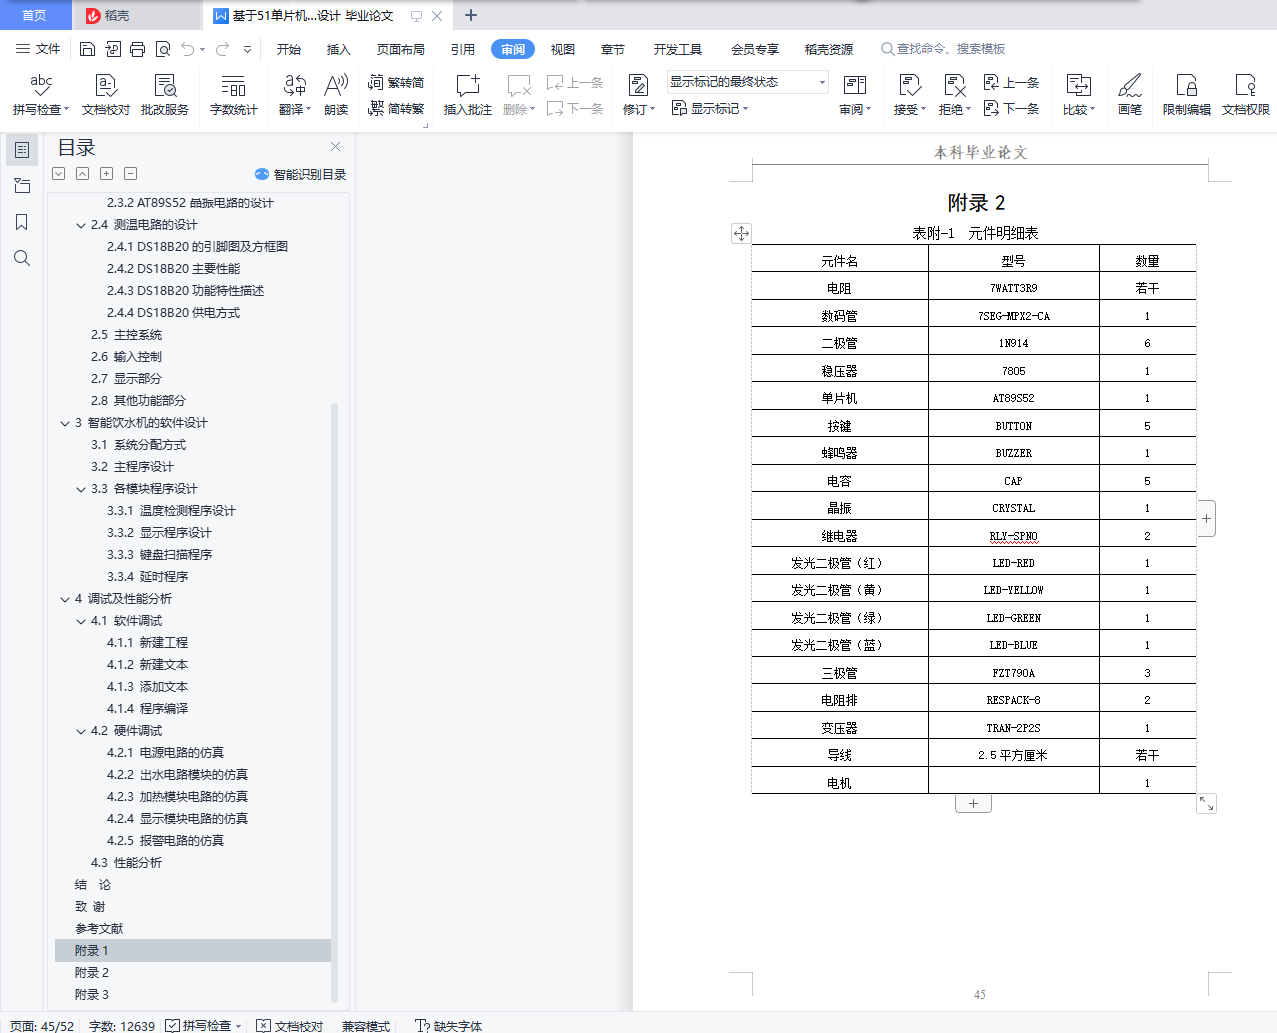Viewport: 1277px width, 1033px height.
Task: Convert text to traditional Chinese (繁转简)
Action: point(396,82)
